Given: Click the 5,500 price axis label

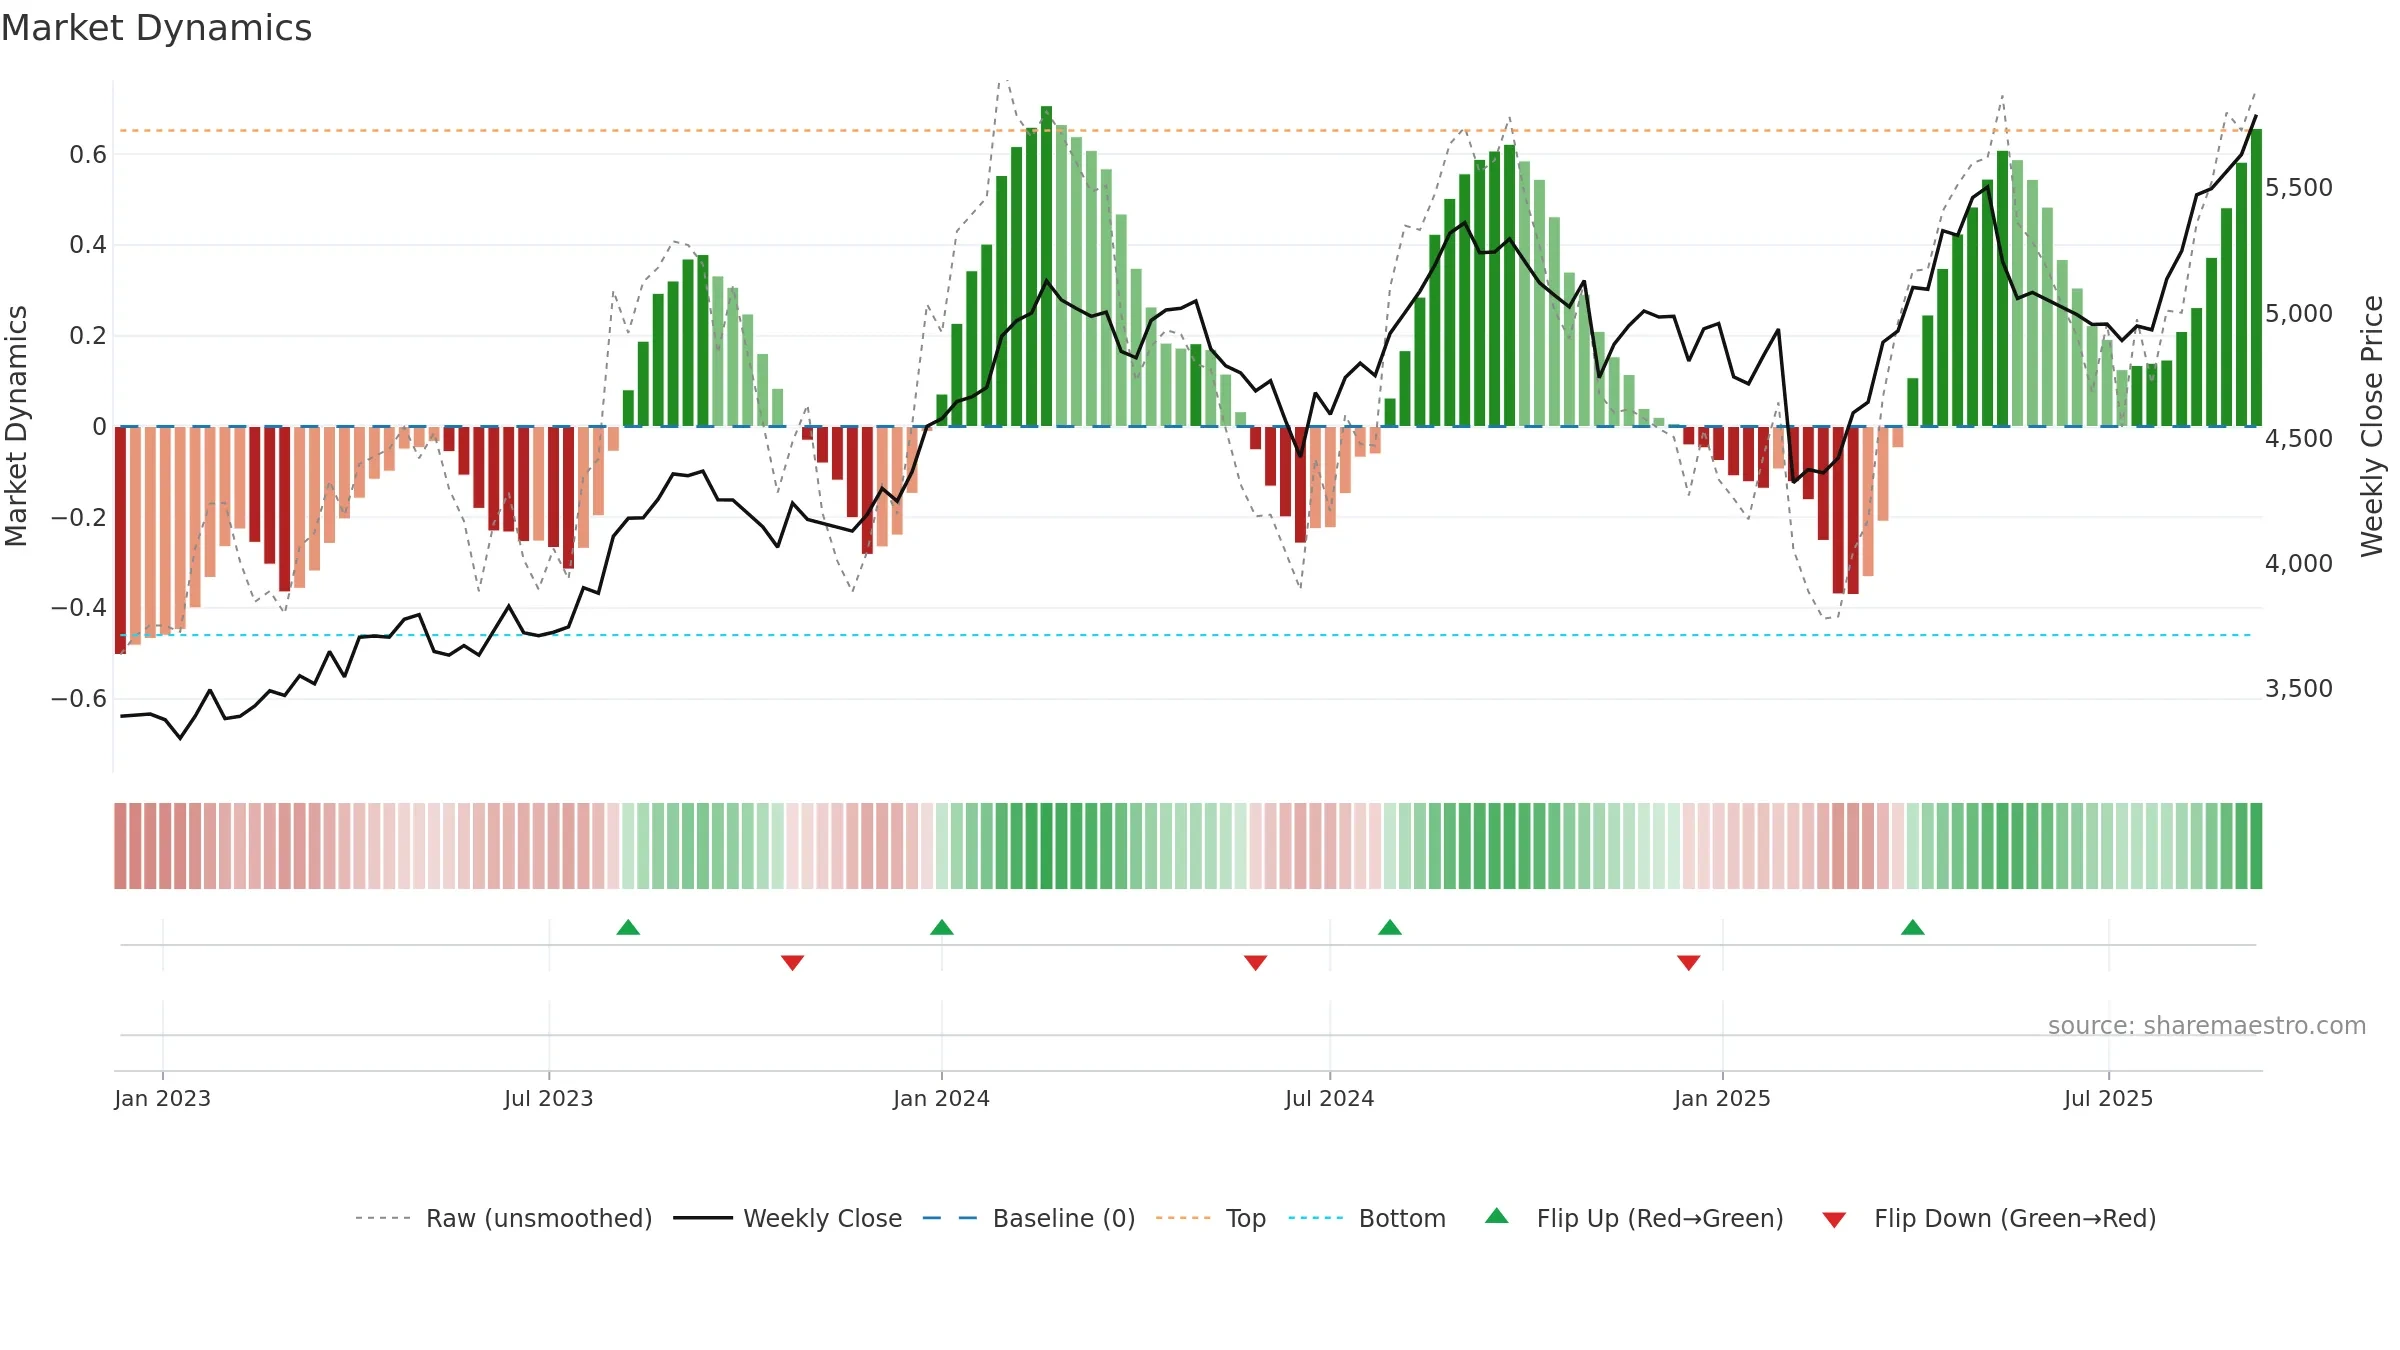Looking at the screenshot, I should point(2299,188).
